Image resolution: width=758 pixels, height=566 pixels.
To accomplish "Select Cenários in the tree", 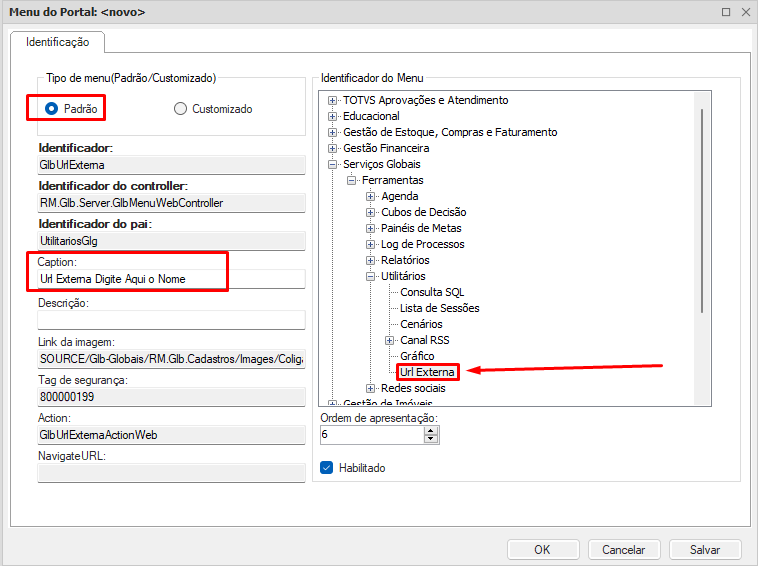I will click(421, 324).
